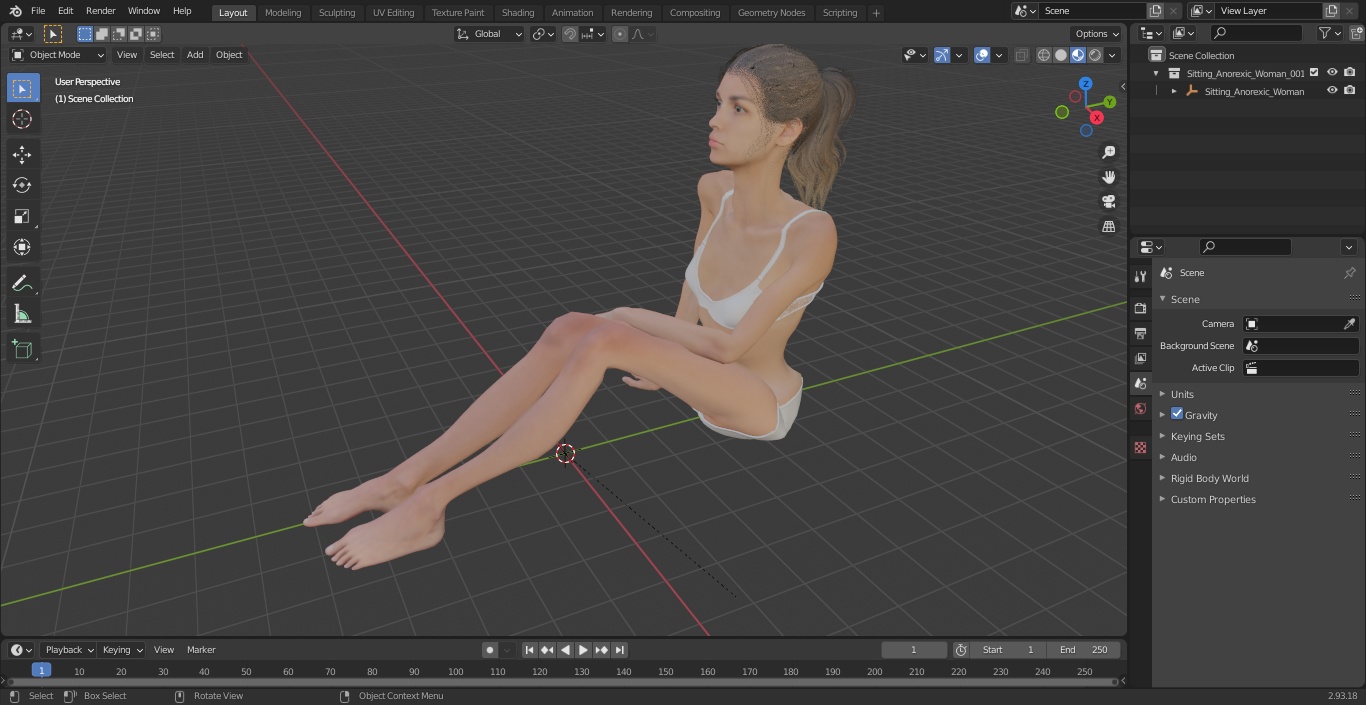Open Tool properties tab

(x=1140, y=276)
